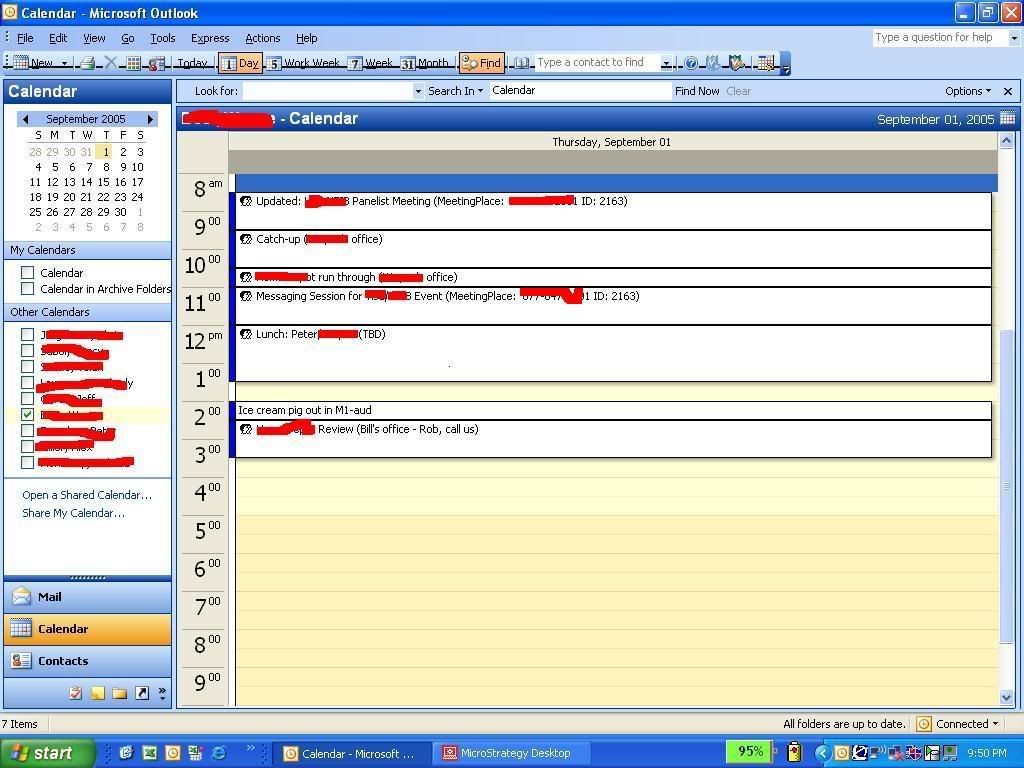1024x768 pixels.
Task: Go to next month in date navigator
Action: pyautogui.click(x=150, y=119)
